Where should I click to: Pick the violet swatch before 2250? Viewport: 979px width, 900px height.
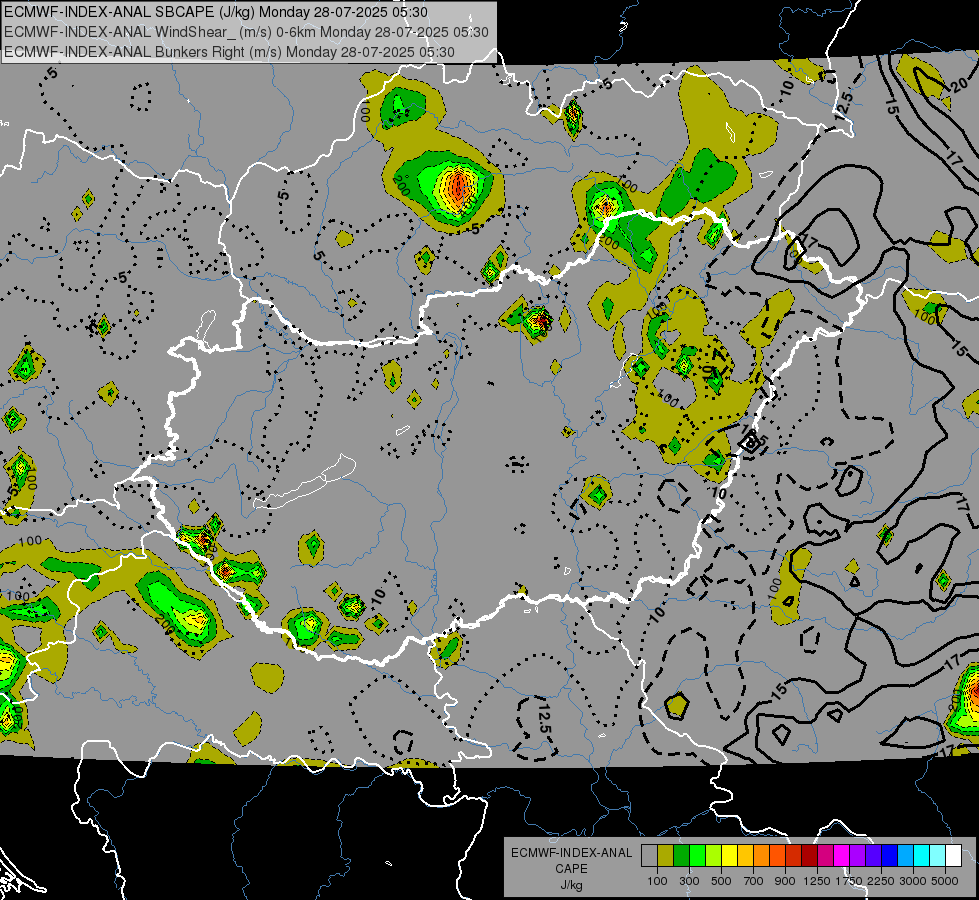pos(873,855)
